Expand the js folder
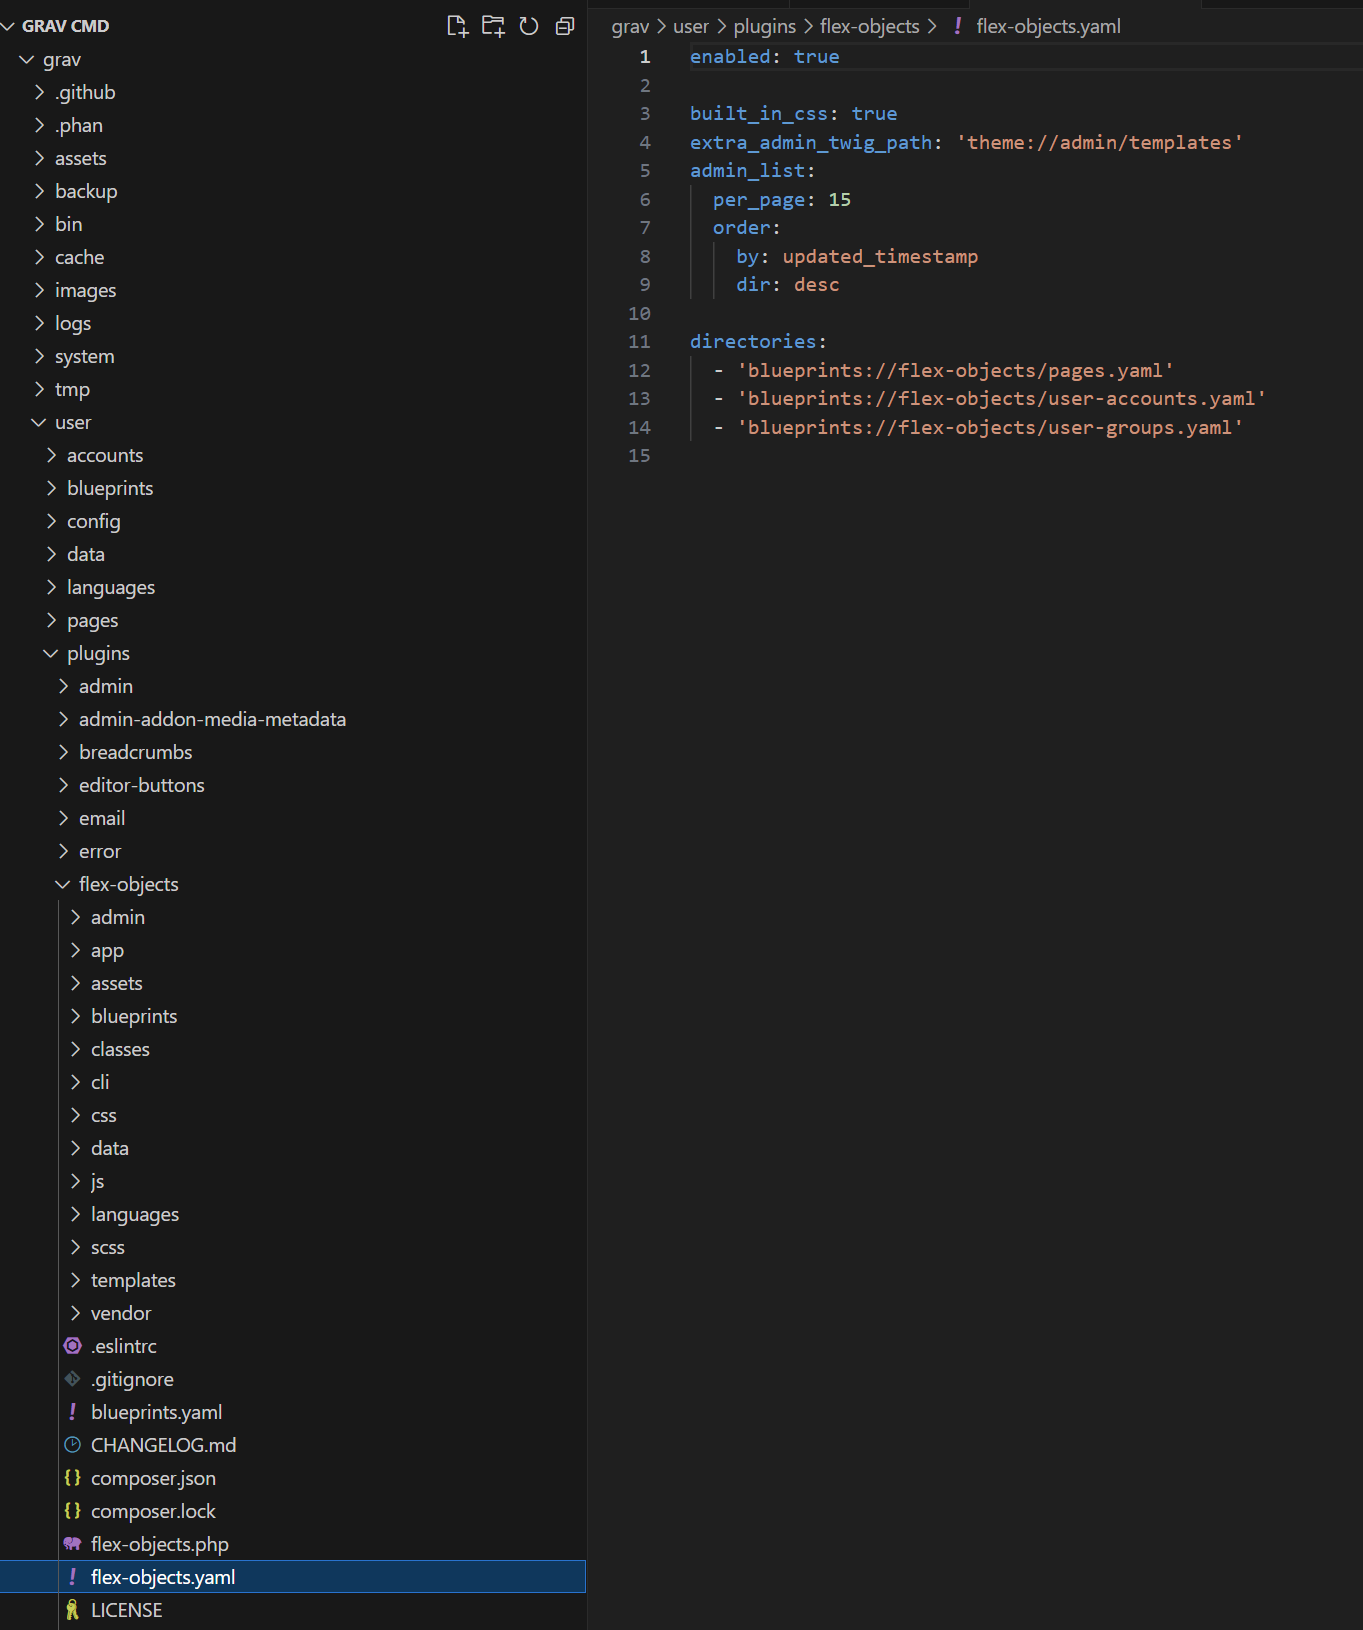This screenshot has height=1630, width=1363. pyautogui.click(x=75, y=1181)
